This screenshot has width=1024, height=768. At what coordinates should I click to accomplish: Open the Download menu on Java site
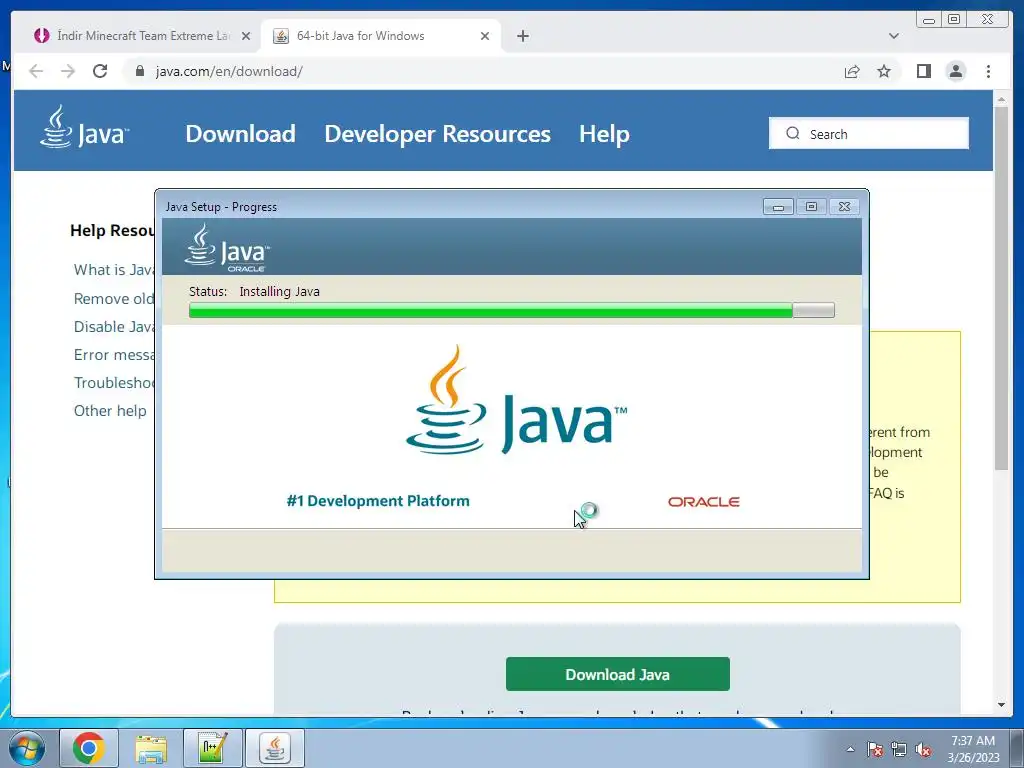[240, 134]
